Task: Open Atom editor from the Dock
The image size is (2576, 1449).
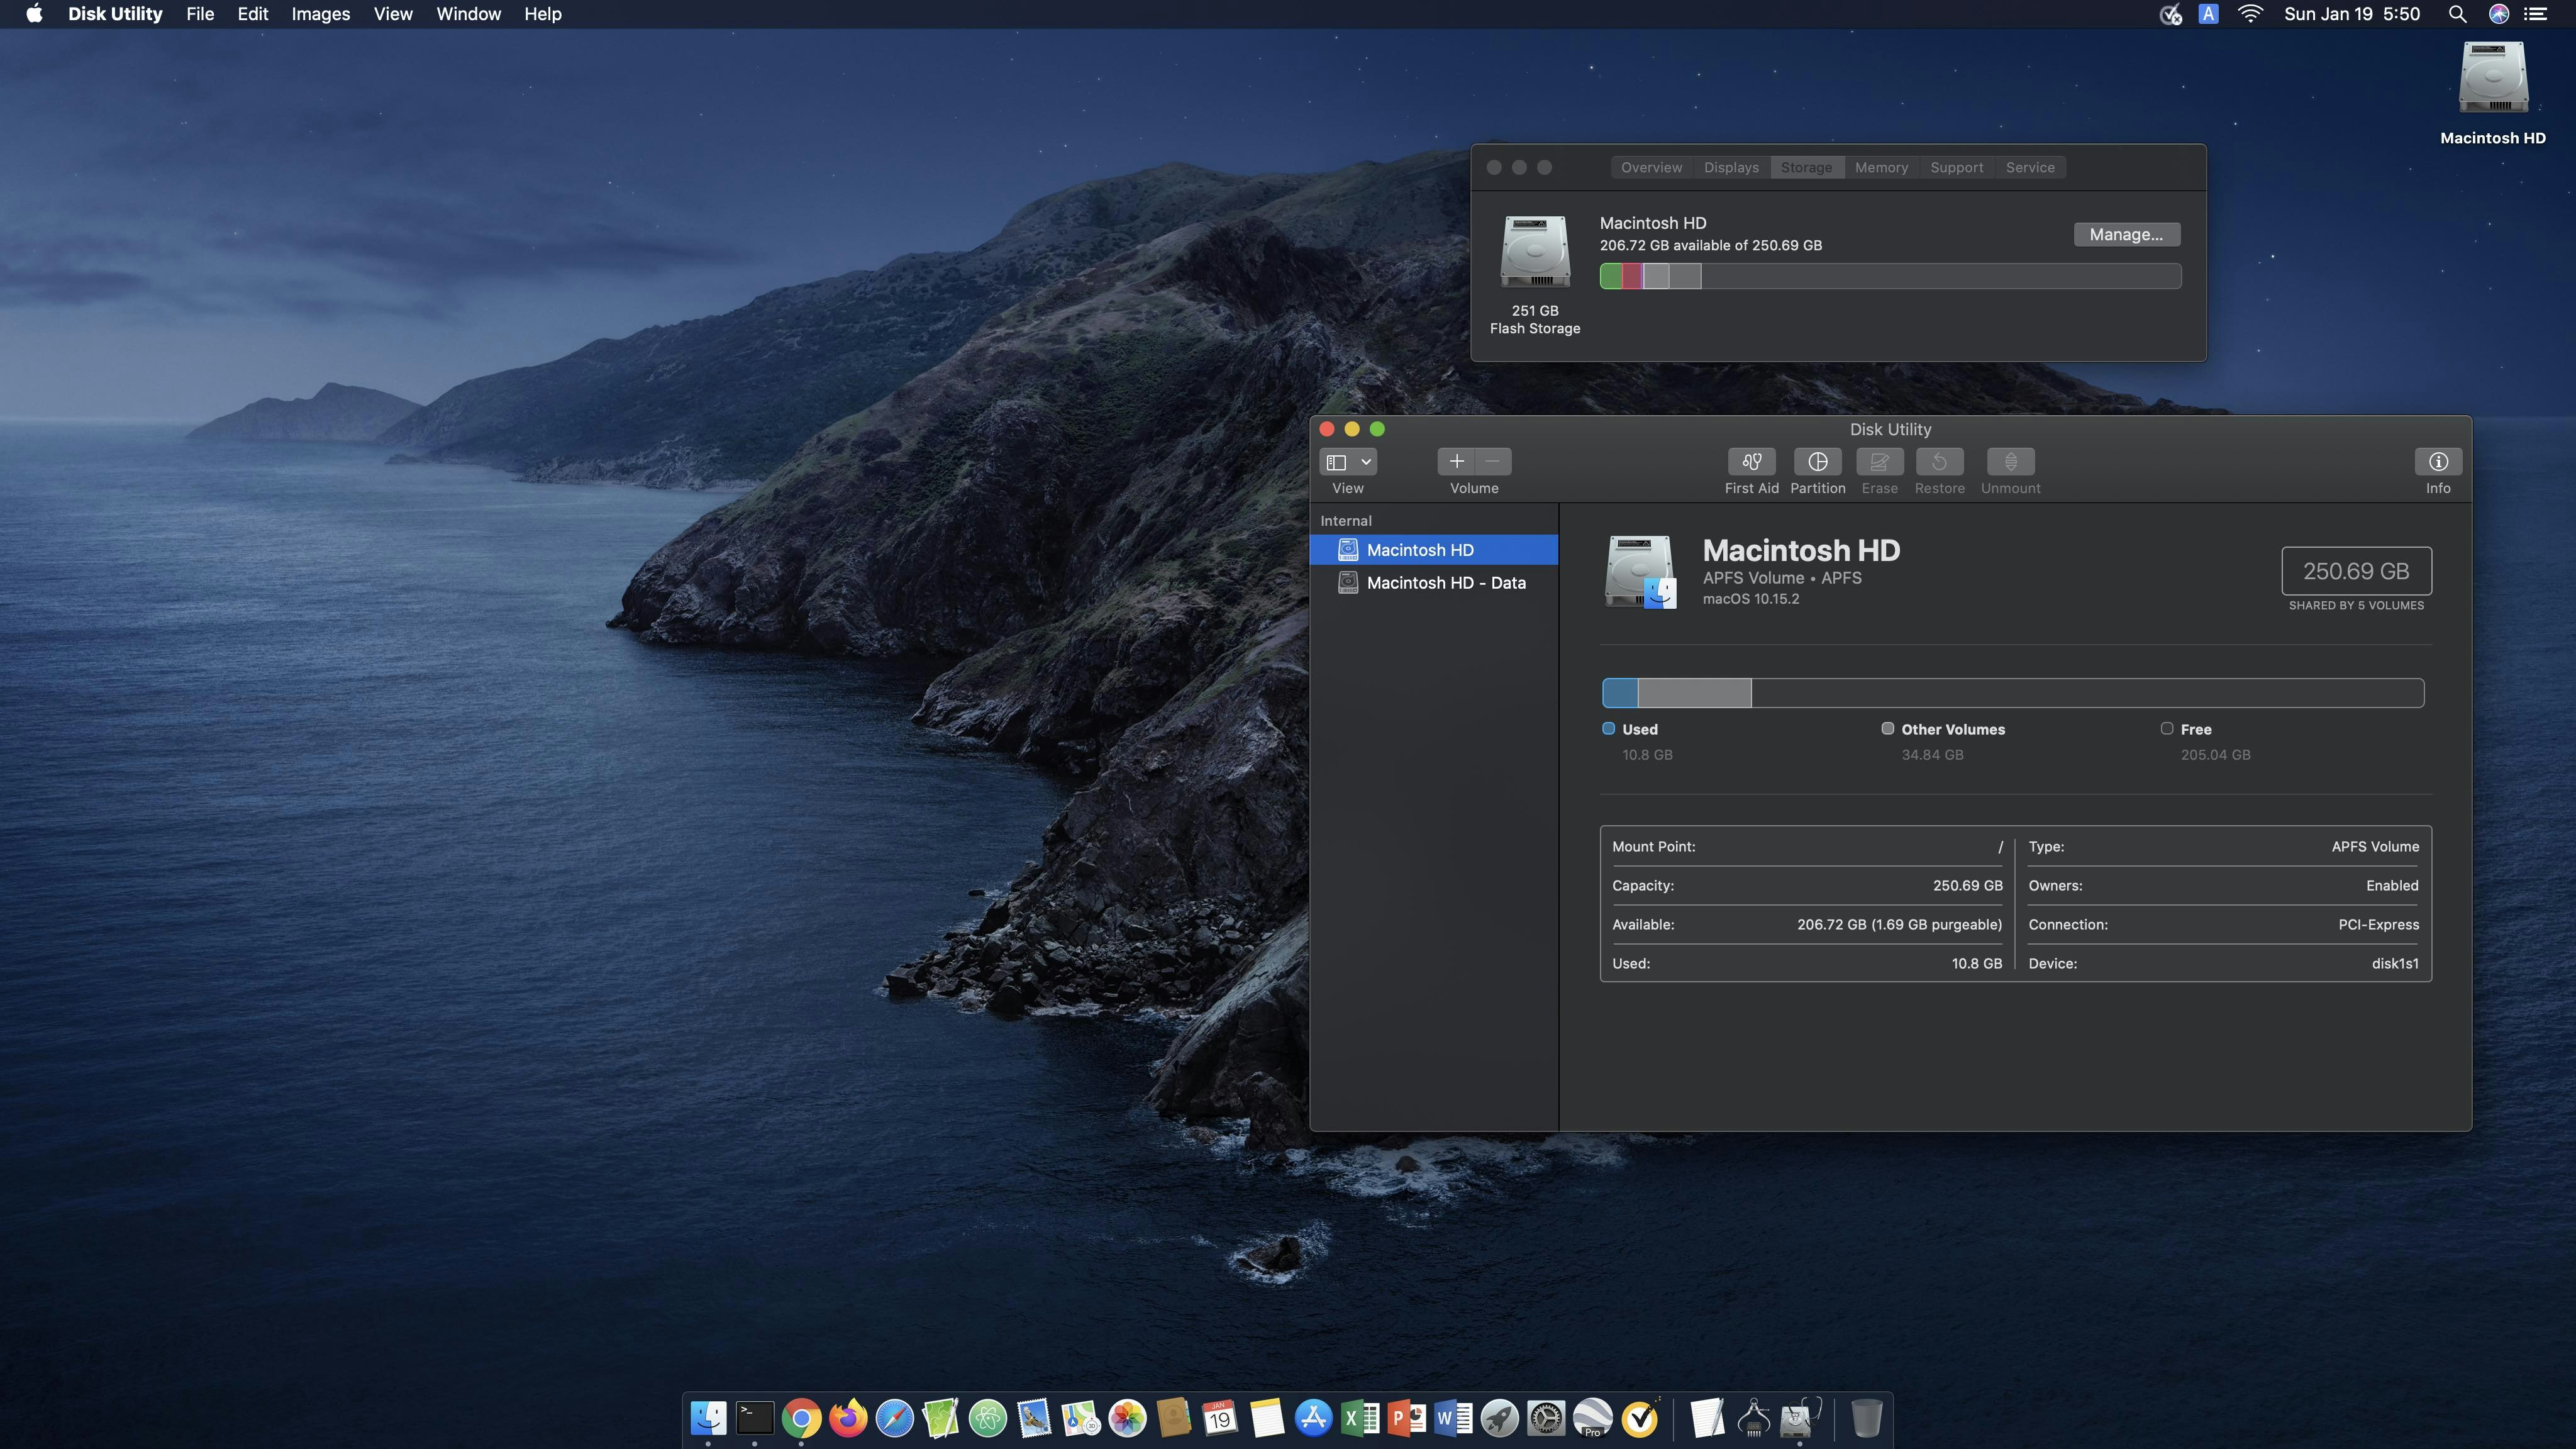Action: point(987,1418)
